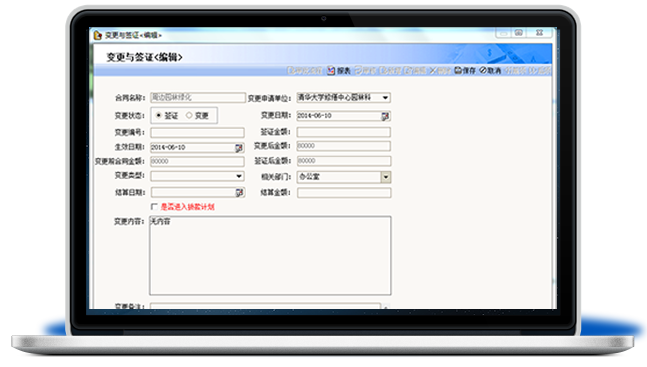647x367 pixels.
Task: Open calendar picker for 生效日期
Action: point(238,148)
